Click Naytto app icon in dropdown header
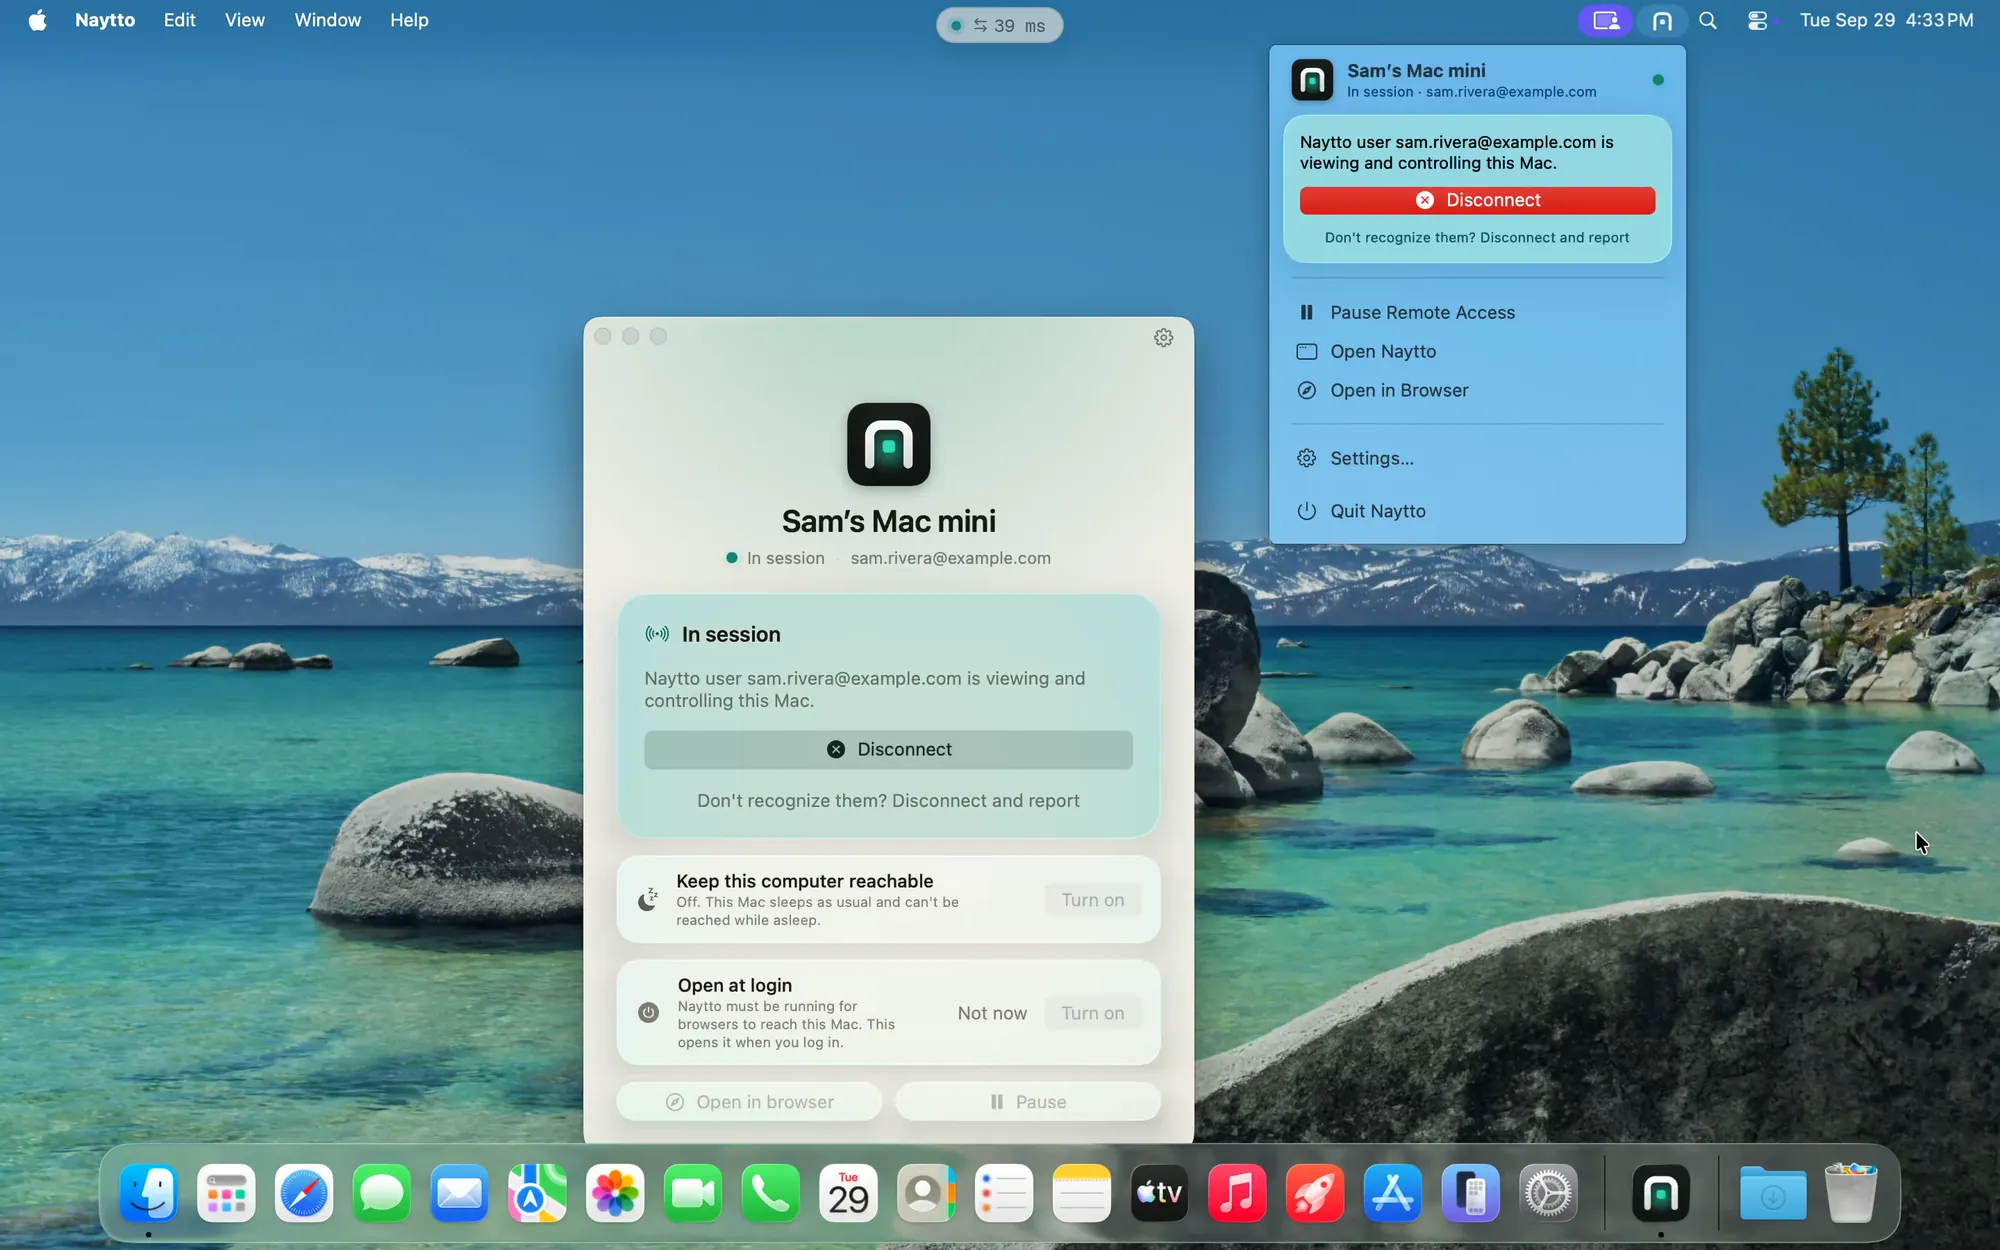 coord(1312,80)
